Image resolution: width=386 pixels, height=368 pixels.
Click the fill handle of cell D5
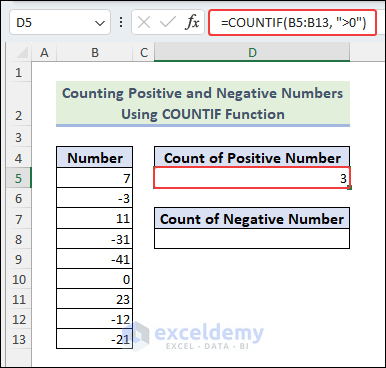[x=349, y=188]
